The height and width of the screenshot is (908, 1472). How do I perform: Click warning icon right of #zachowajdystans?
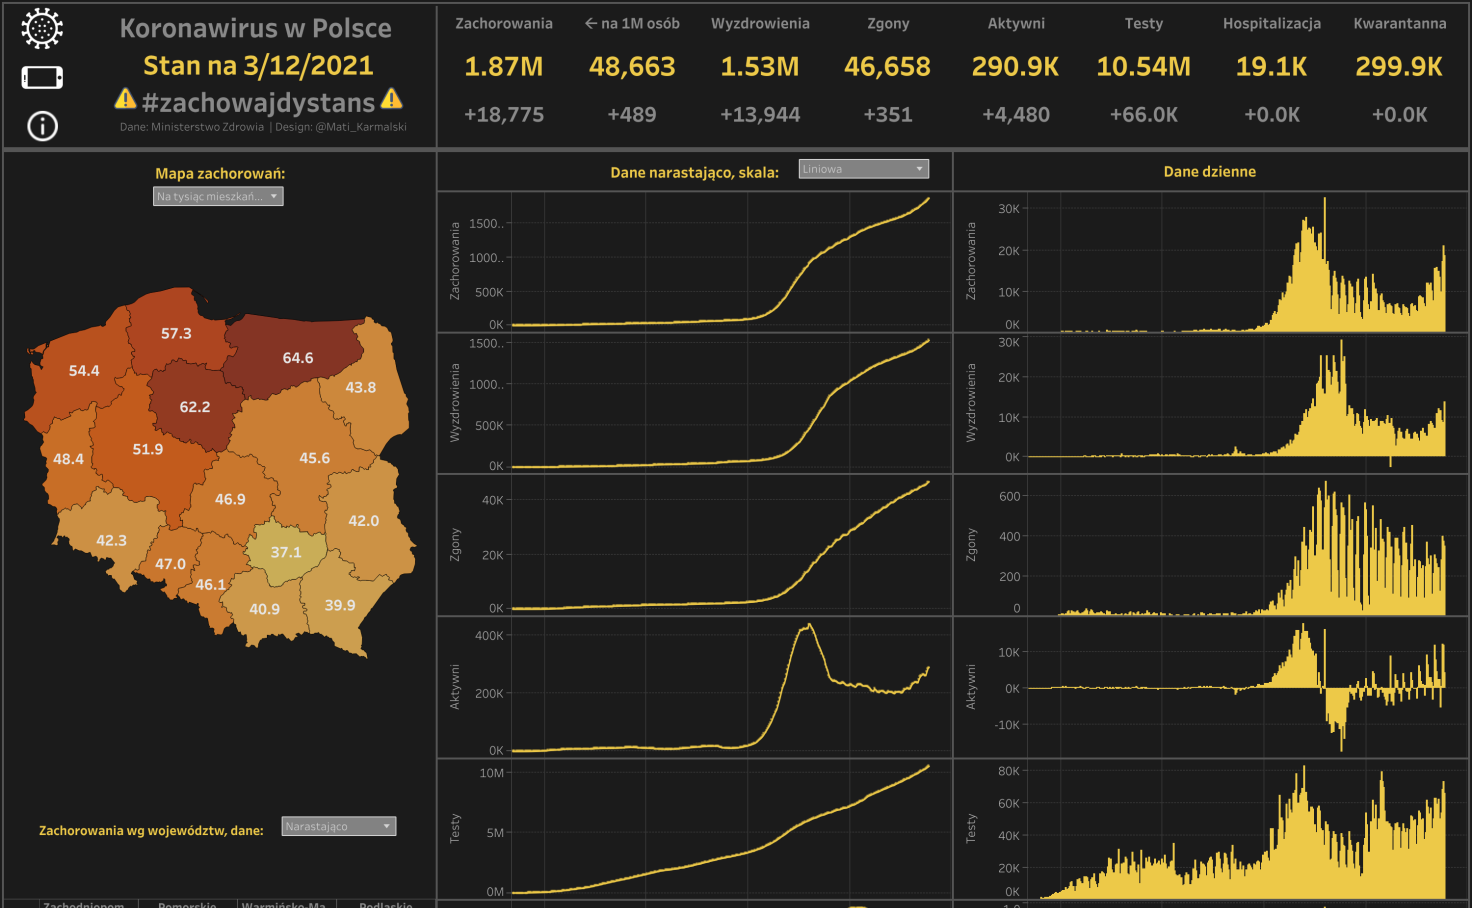392,99
